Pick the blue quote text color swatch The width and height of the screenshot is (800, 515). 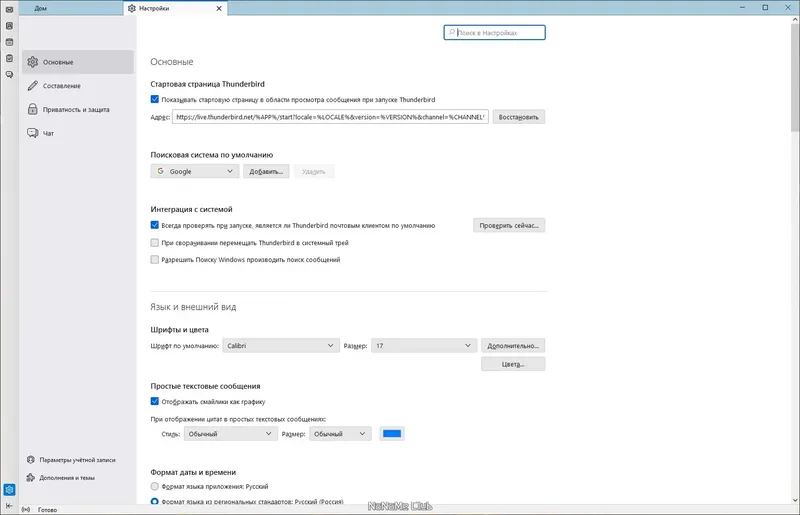(x=392, y=434)
